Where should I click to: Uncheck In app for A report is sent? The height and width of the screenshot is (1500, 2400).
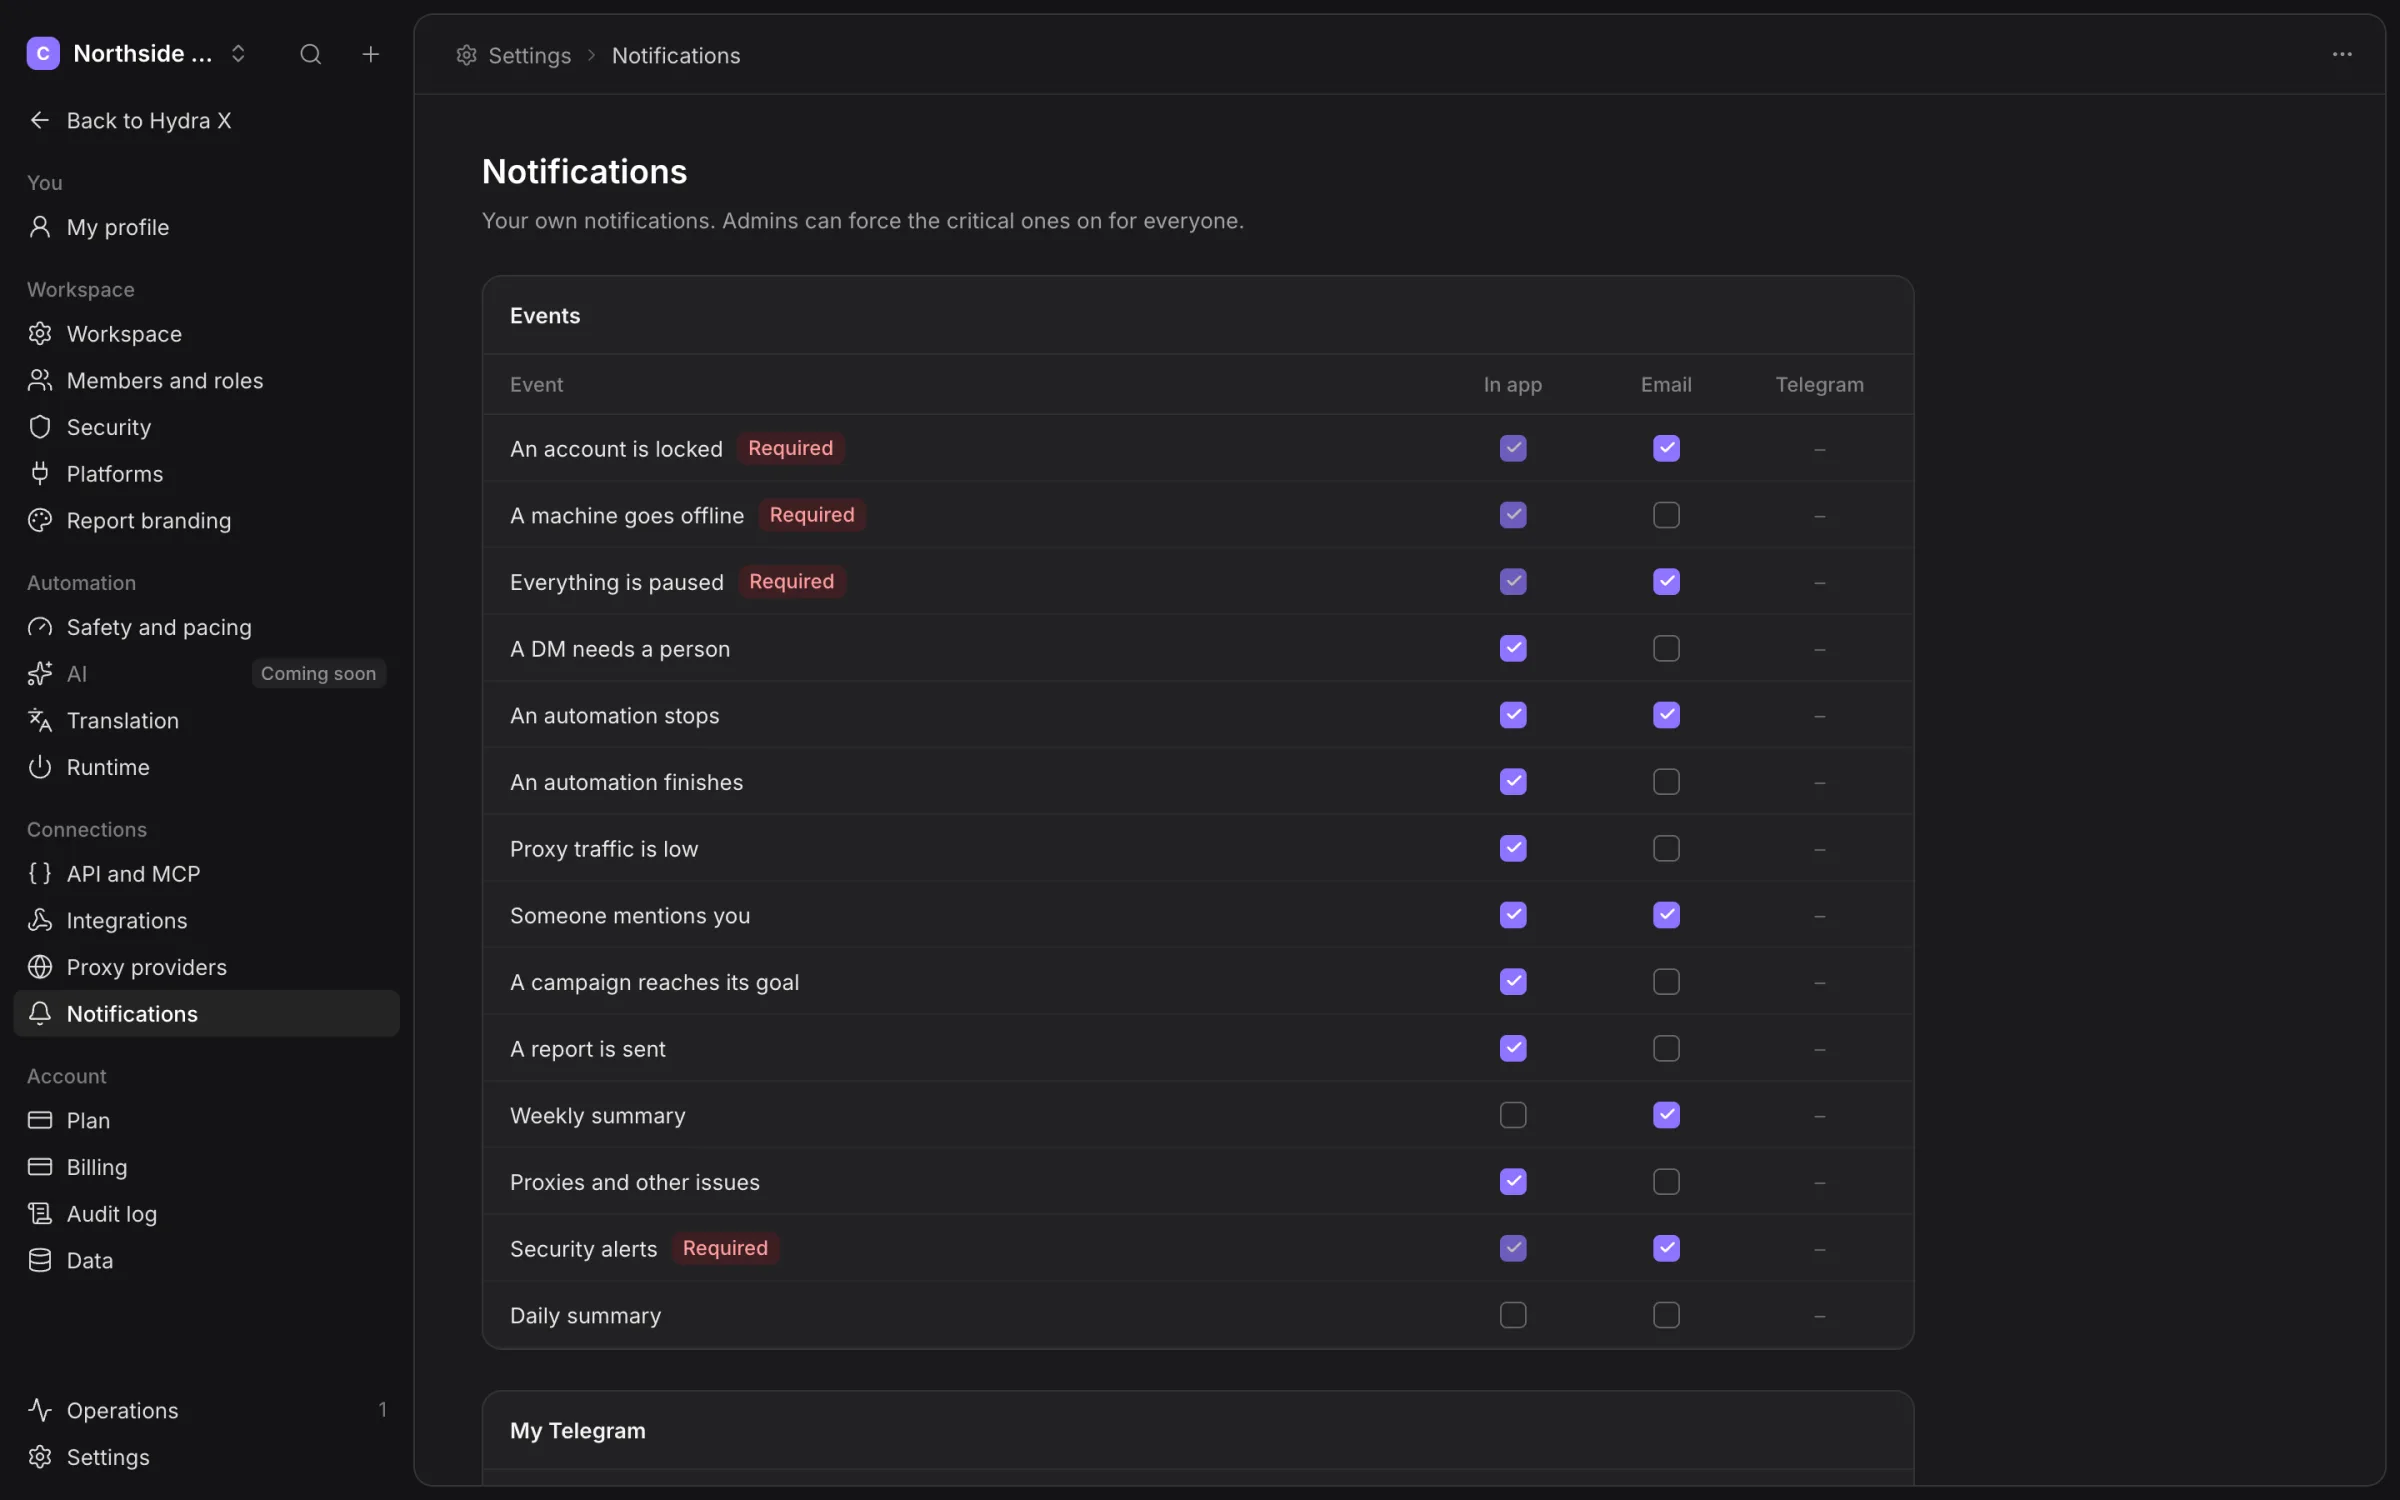pyautogui.click(x=1513, y=1048)
